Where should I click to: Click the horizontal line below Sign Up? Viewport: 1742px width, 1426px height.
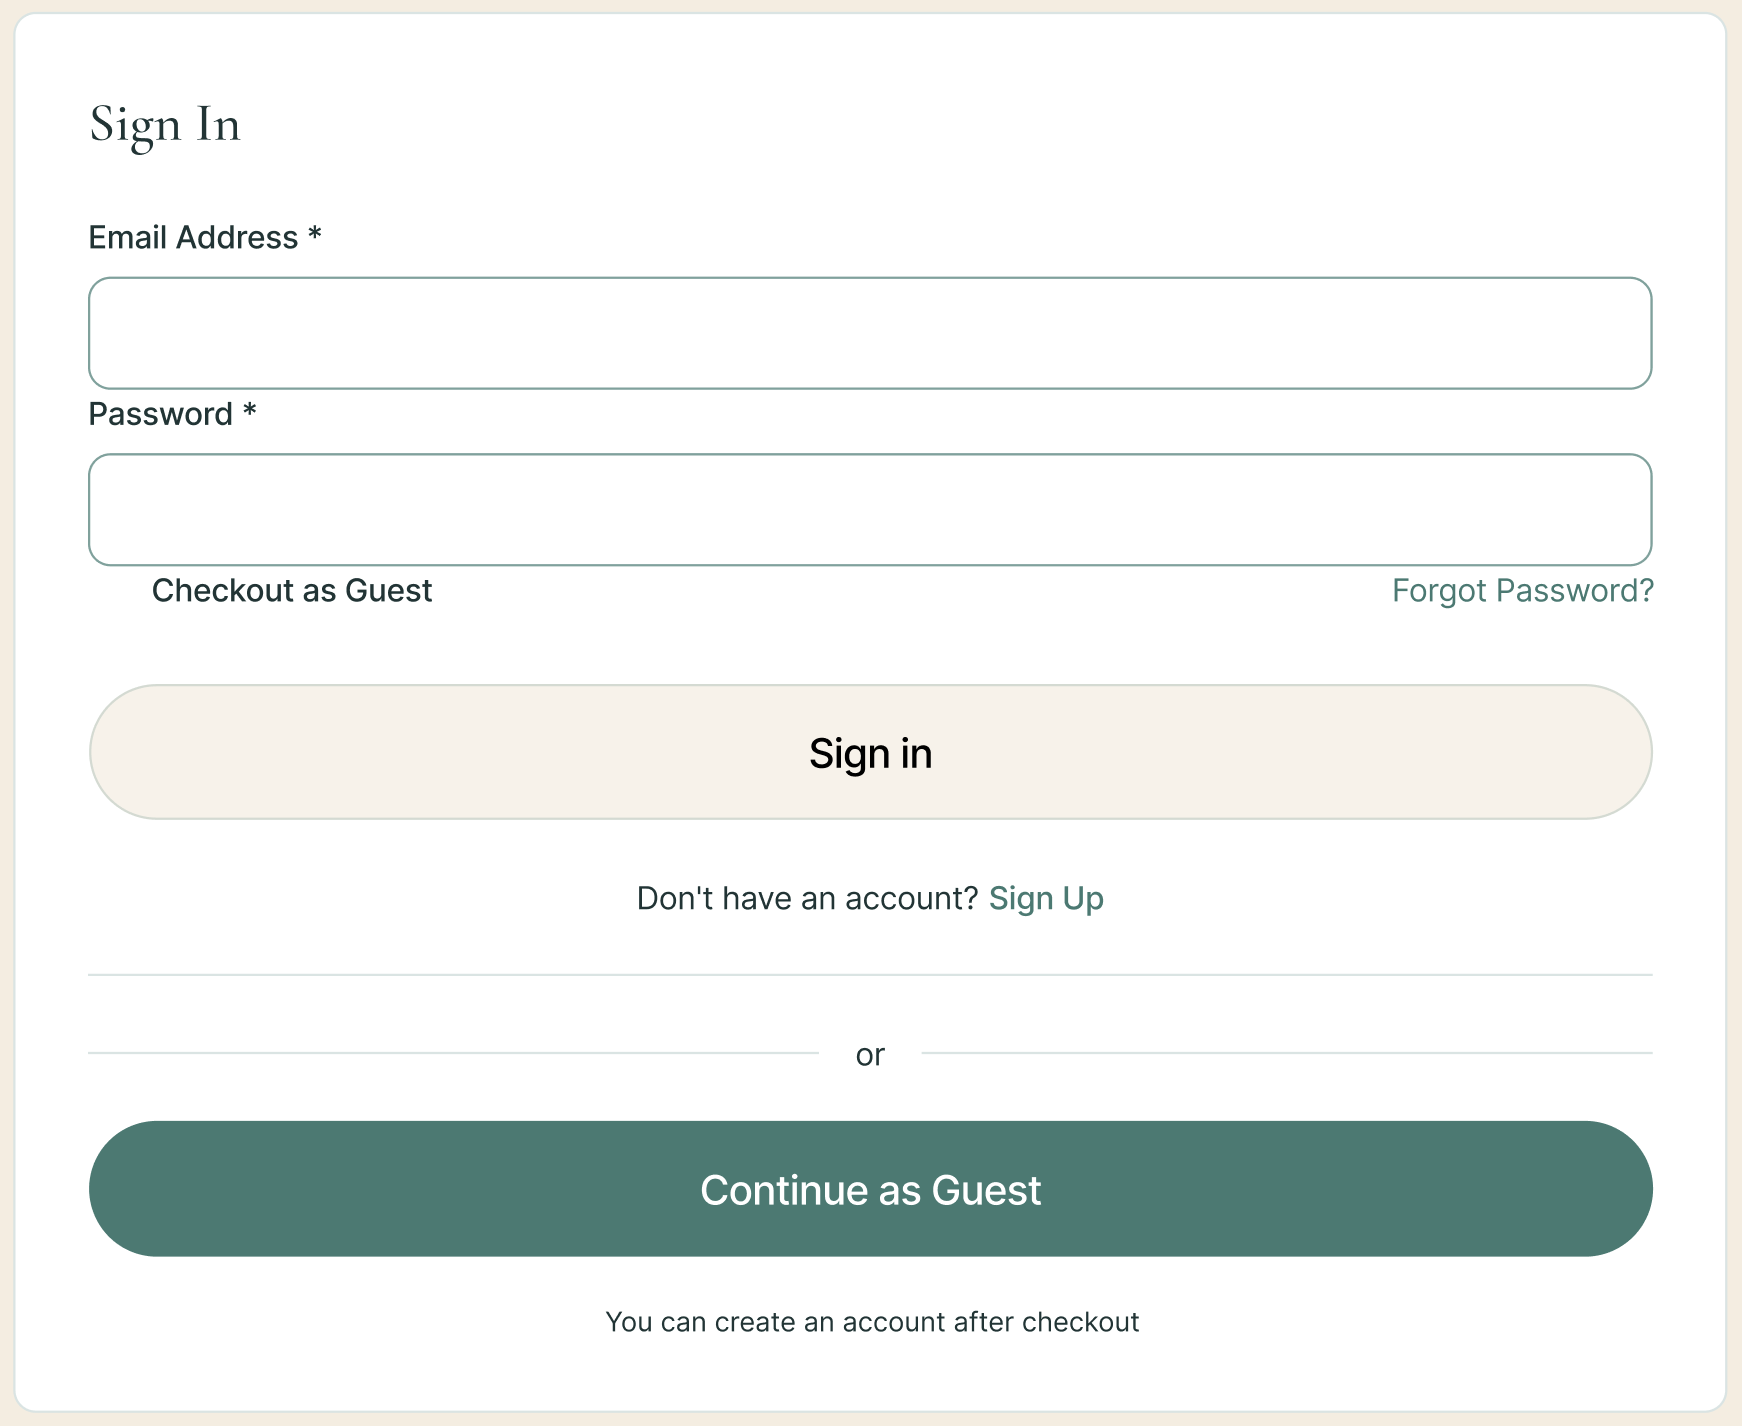[870, 975]
